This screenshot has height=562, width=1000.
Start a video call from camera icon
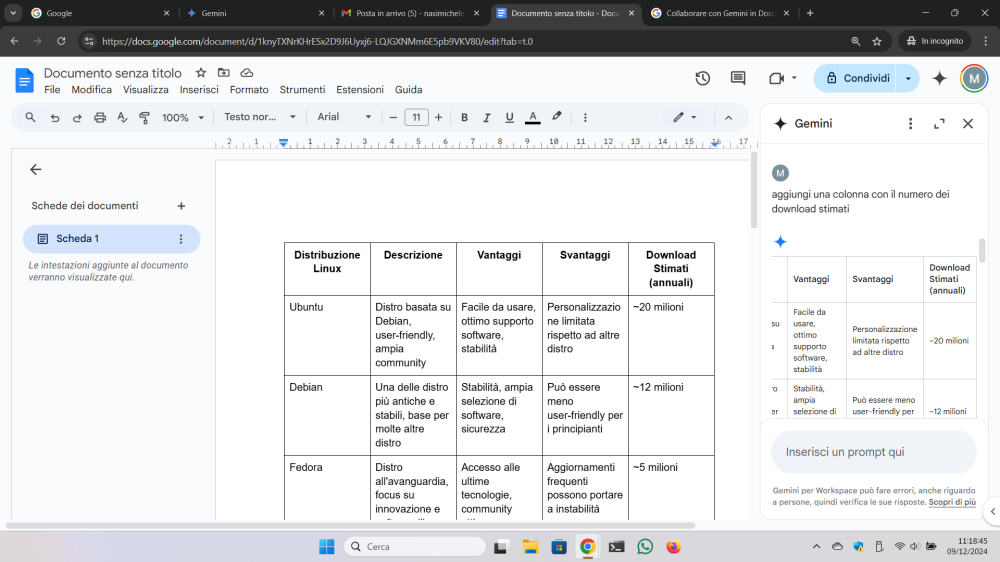[776, 78]
